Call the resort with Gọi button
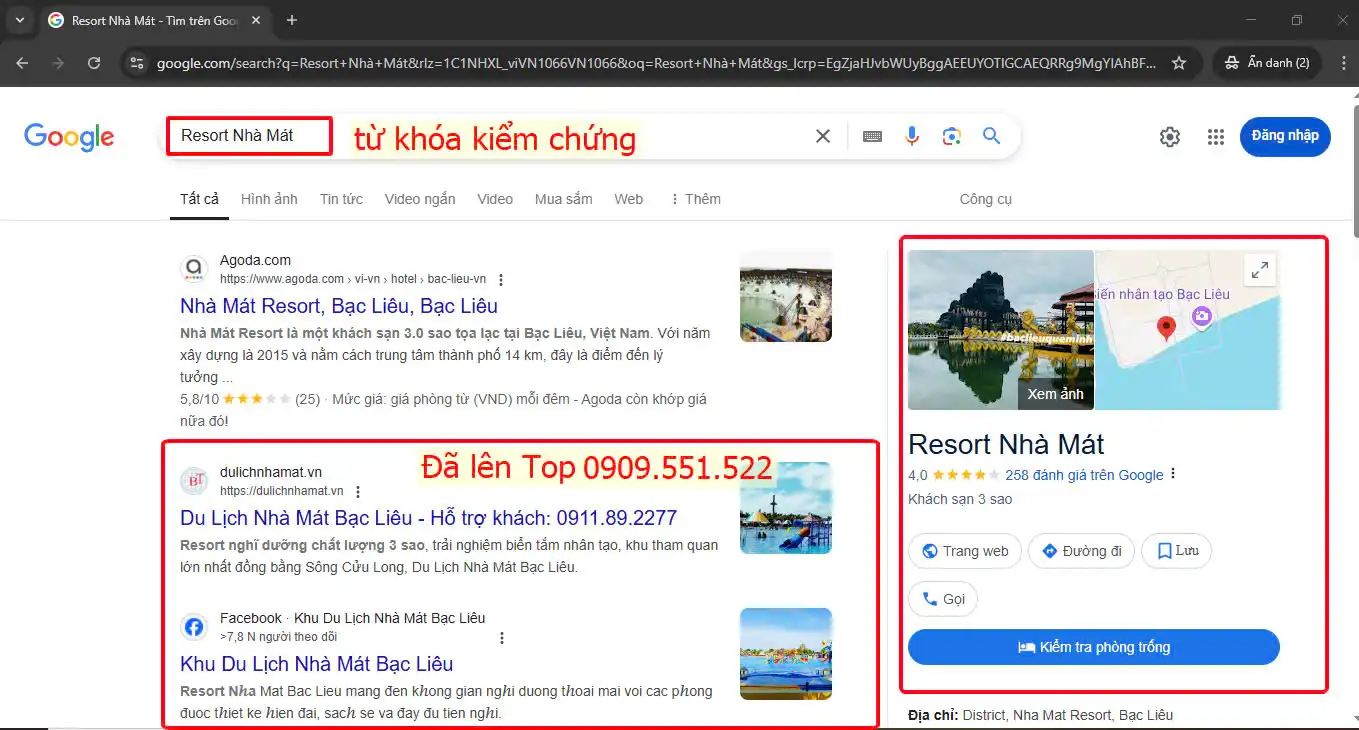This screenshot has width=1359, height=730. point(943,599)
